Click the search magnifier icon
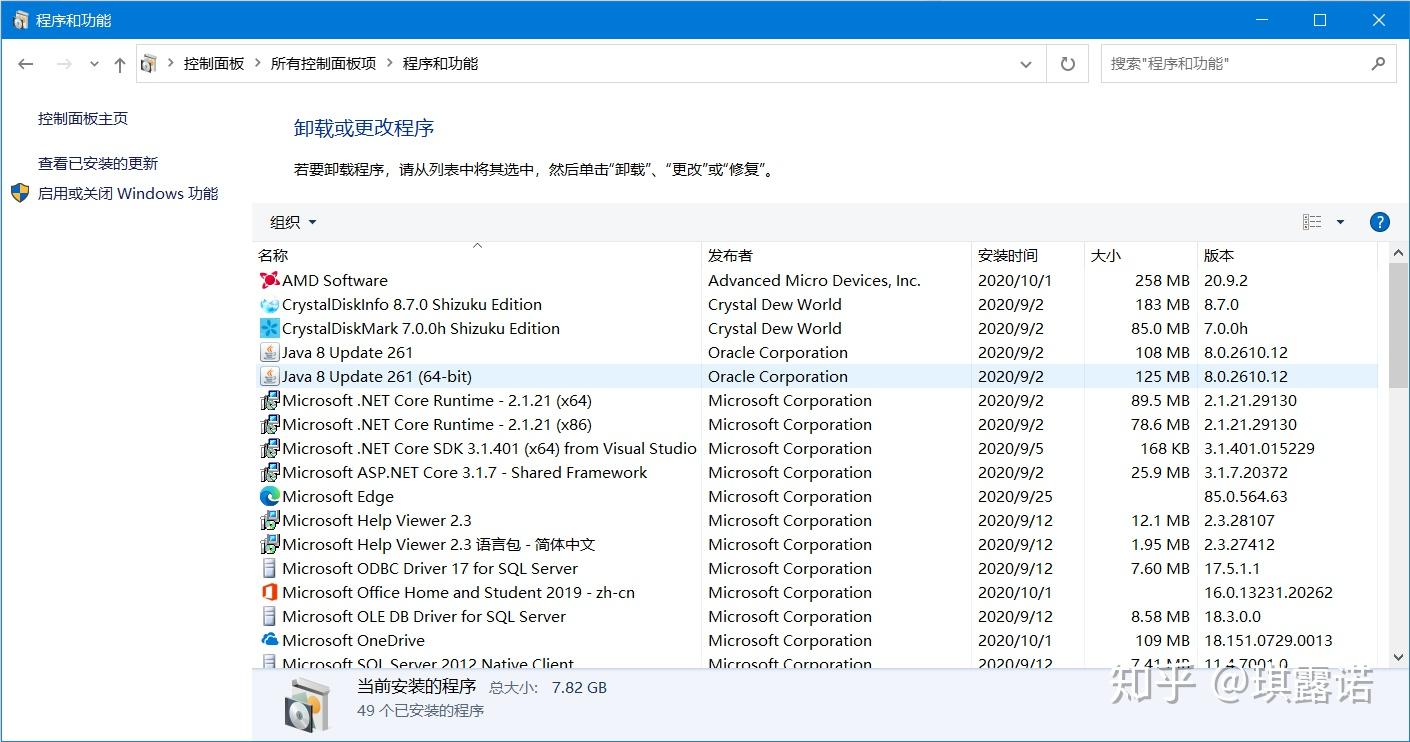 coord(1378,64)
